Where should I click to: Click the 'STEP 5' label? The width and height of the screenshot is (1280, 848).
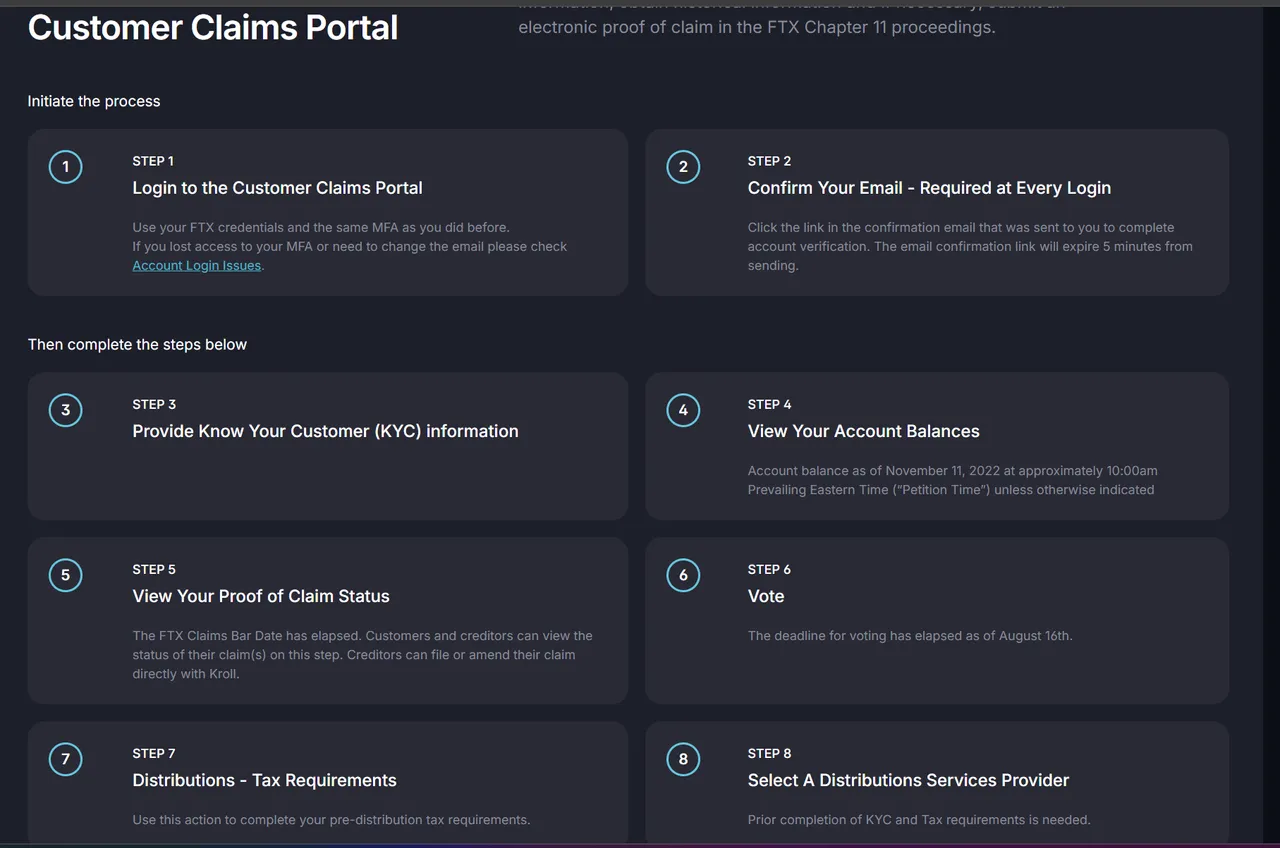tap(154, 569)
